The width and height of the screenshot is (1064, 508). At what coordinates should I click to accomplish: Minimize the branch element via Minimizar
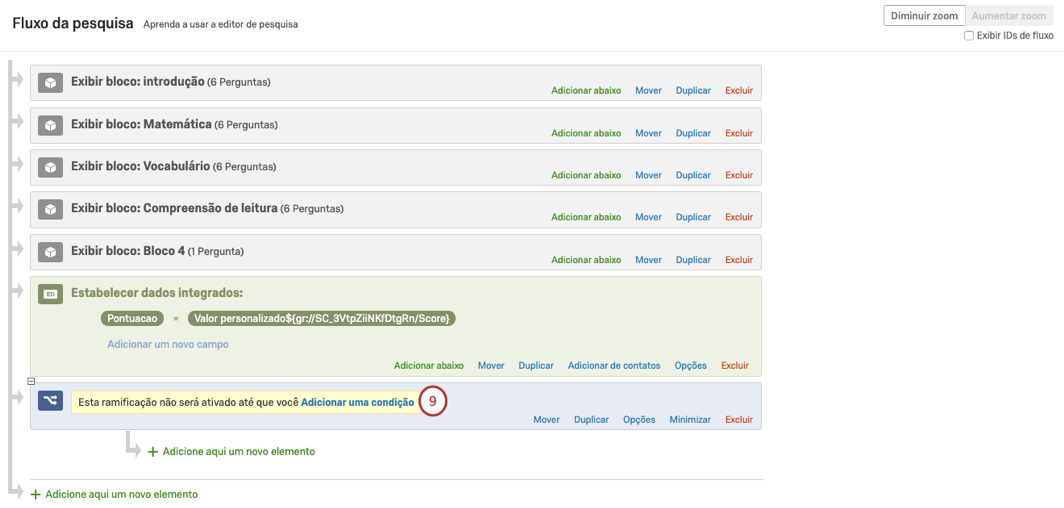690,420
